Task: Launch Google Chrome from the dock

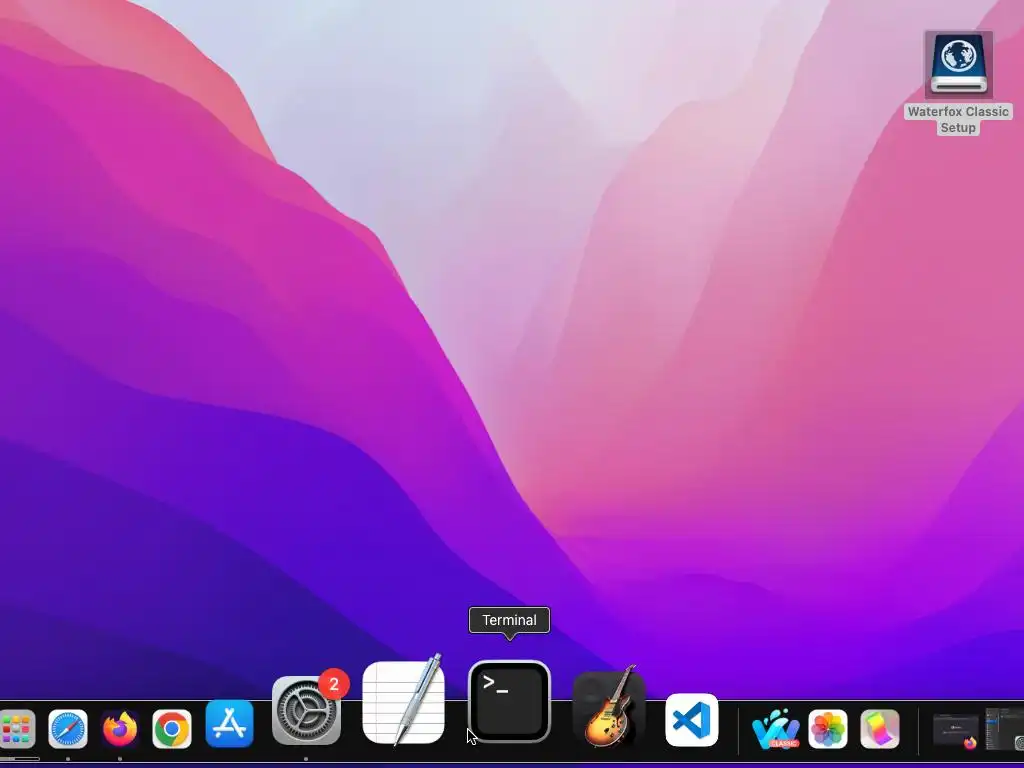Action: tap(172, 729)
